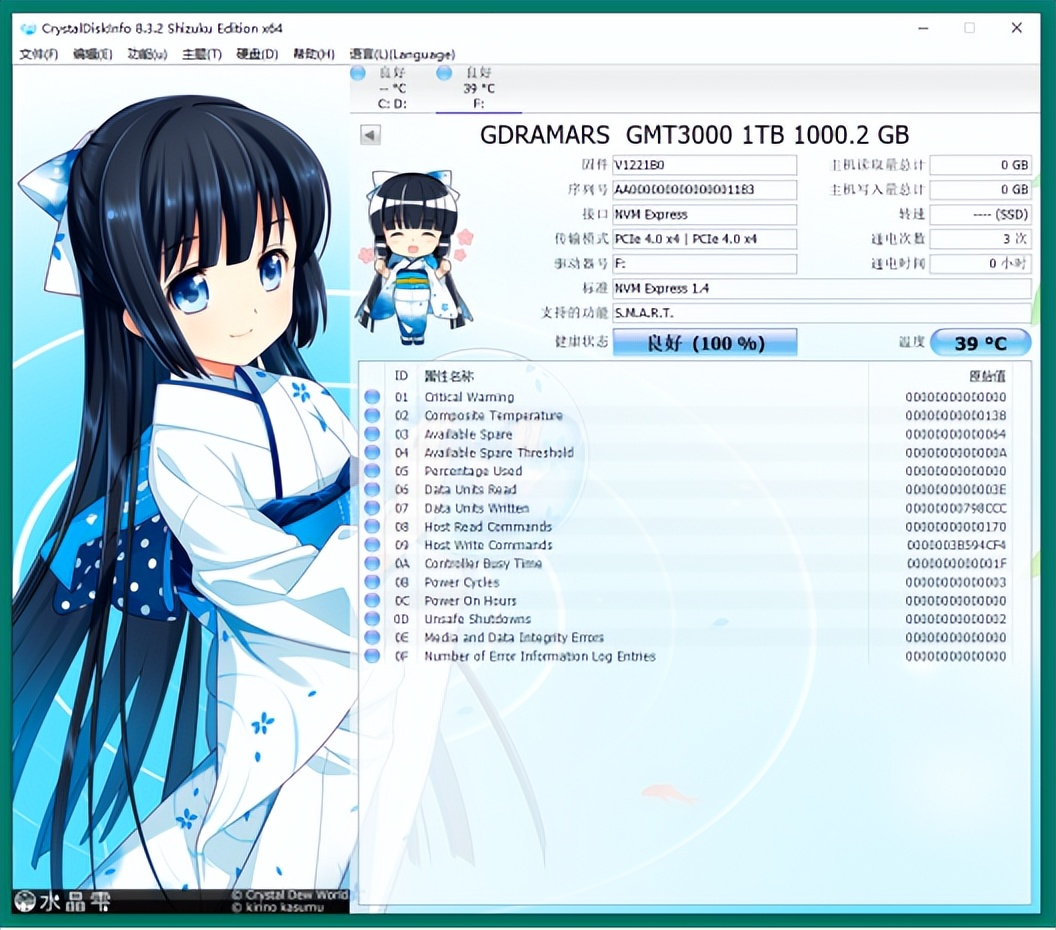Select the firmware field showing V1221B0
This screenshot has width=1056, height=930.
coord(704,164)
